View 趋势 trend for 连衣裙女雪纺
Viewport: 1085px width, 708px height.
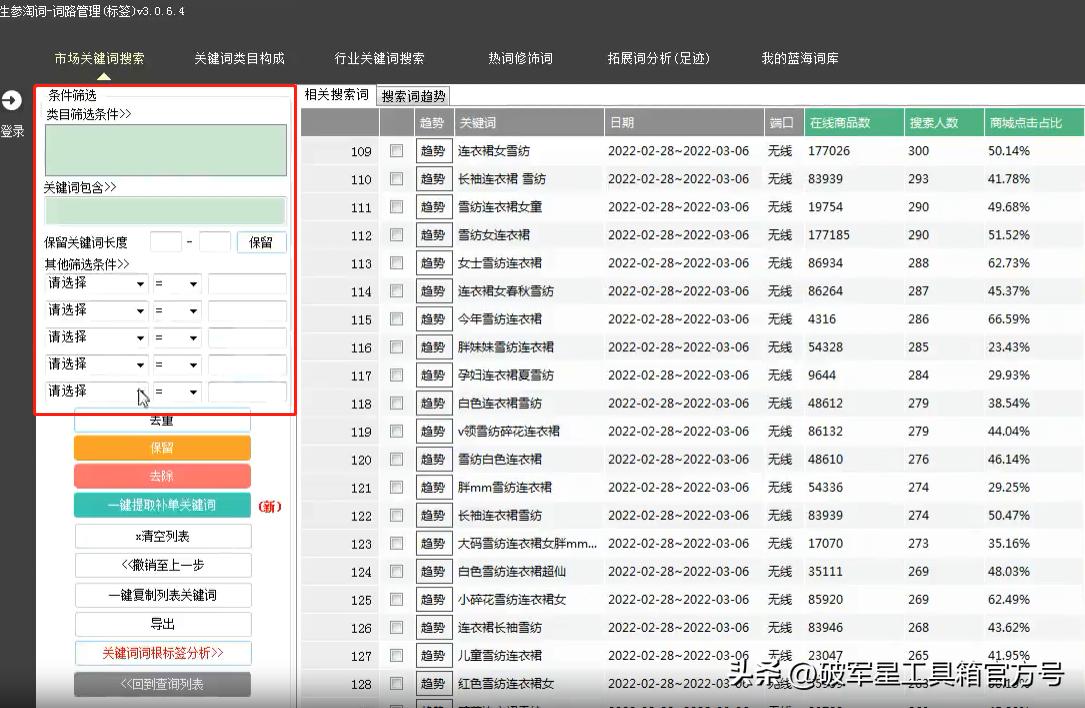tap(434, 151)
